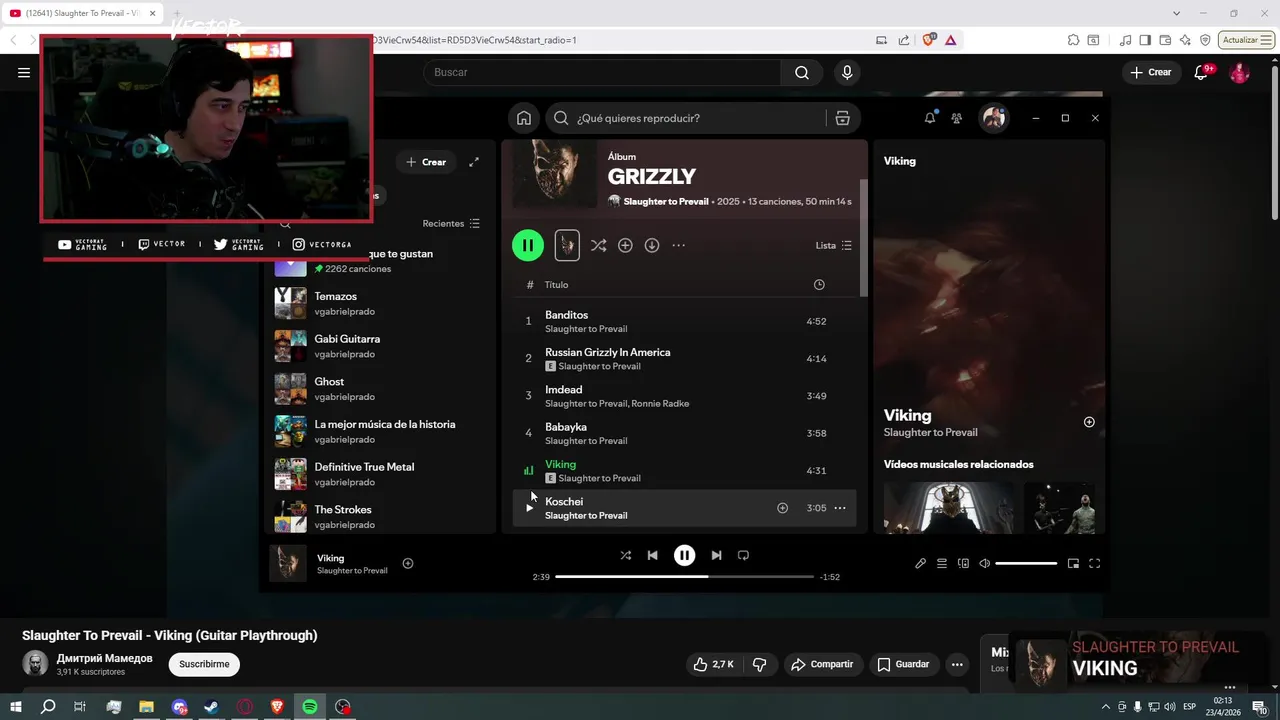
Task: Click Spotify song progress bar
Action: [x=685, y=577]
